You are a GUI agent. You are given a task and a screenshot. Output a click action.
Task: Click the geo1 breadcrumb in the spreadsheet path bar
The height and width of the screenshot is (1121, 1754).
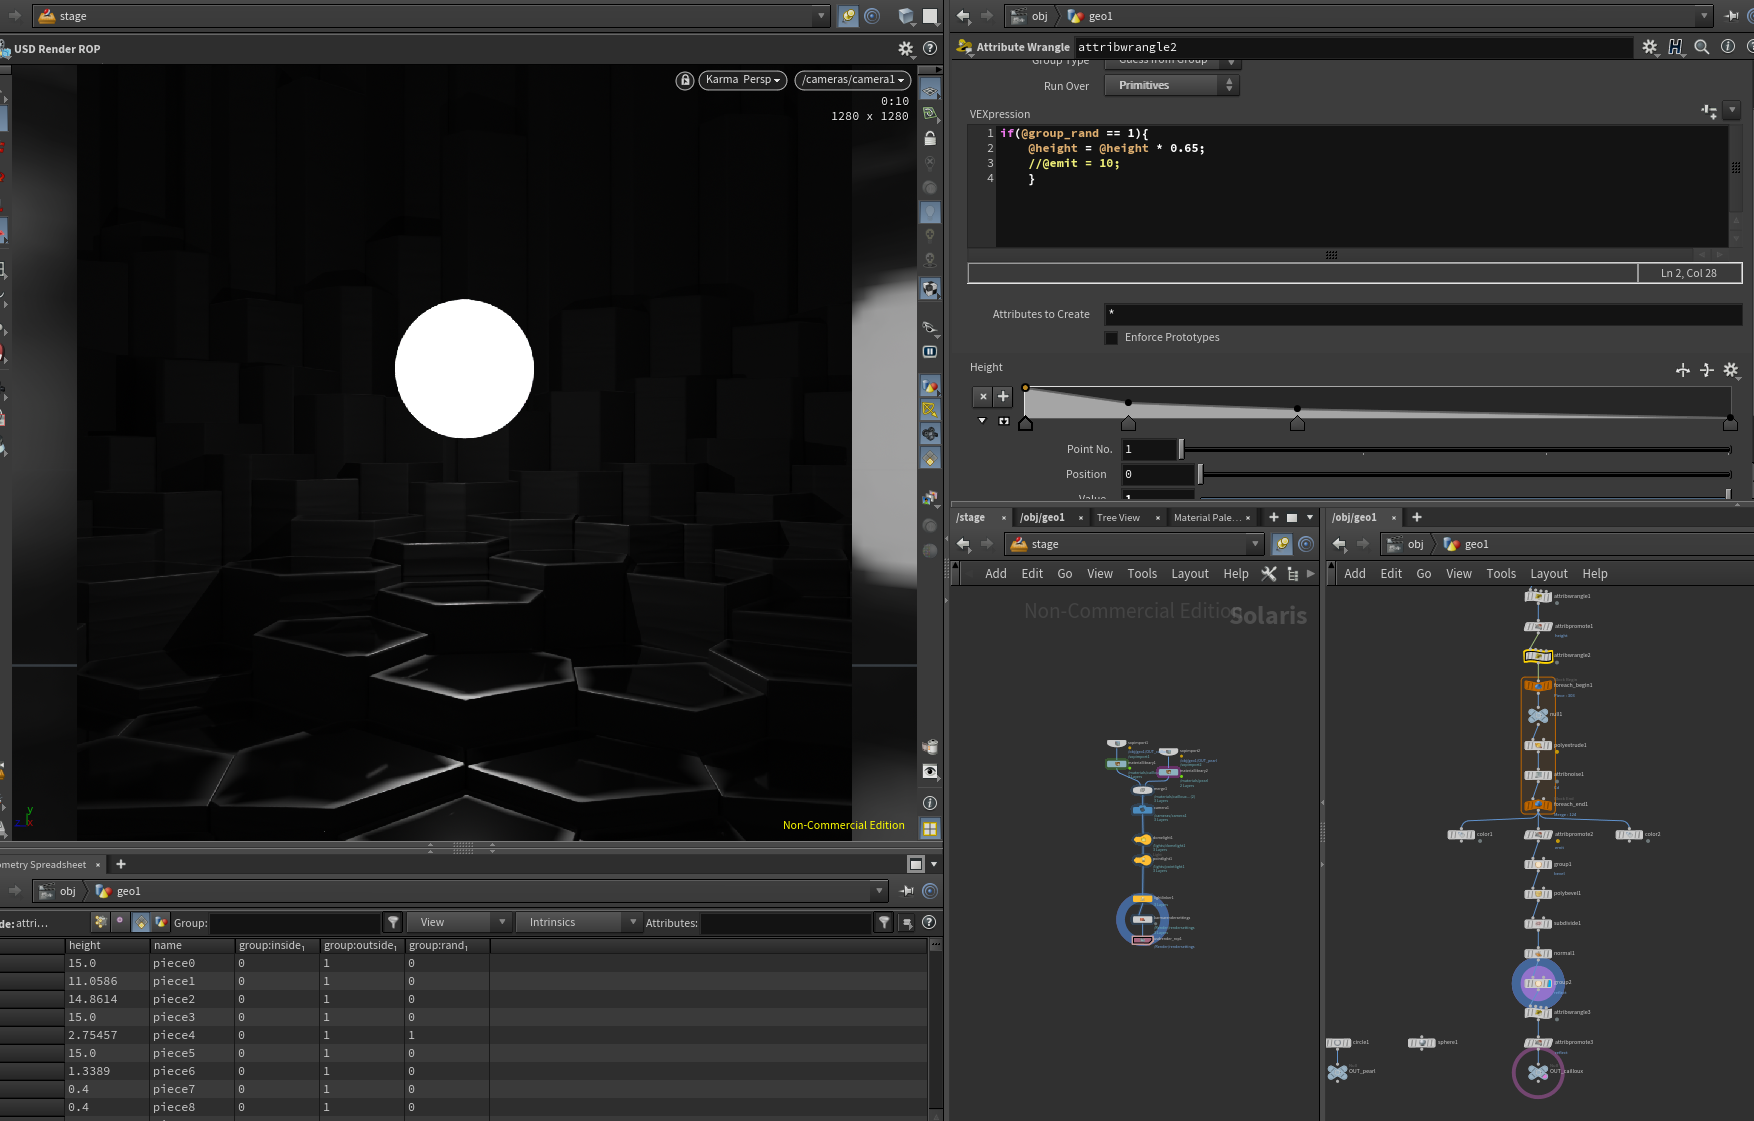[119, 891]
